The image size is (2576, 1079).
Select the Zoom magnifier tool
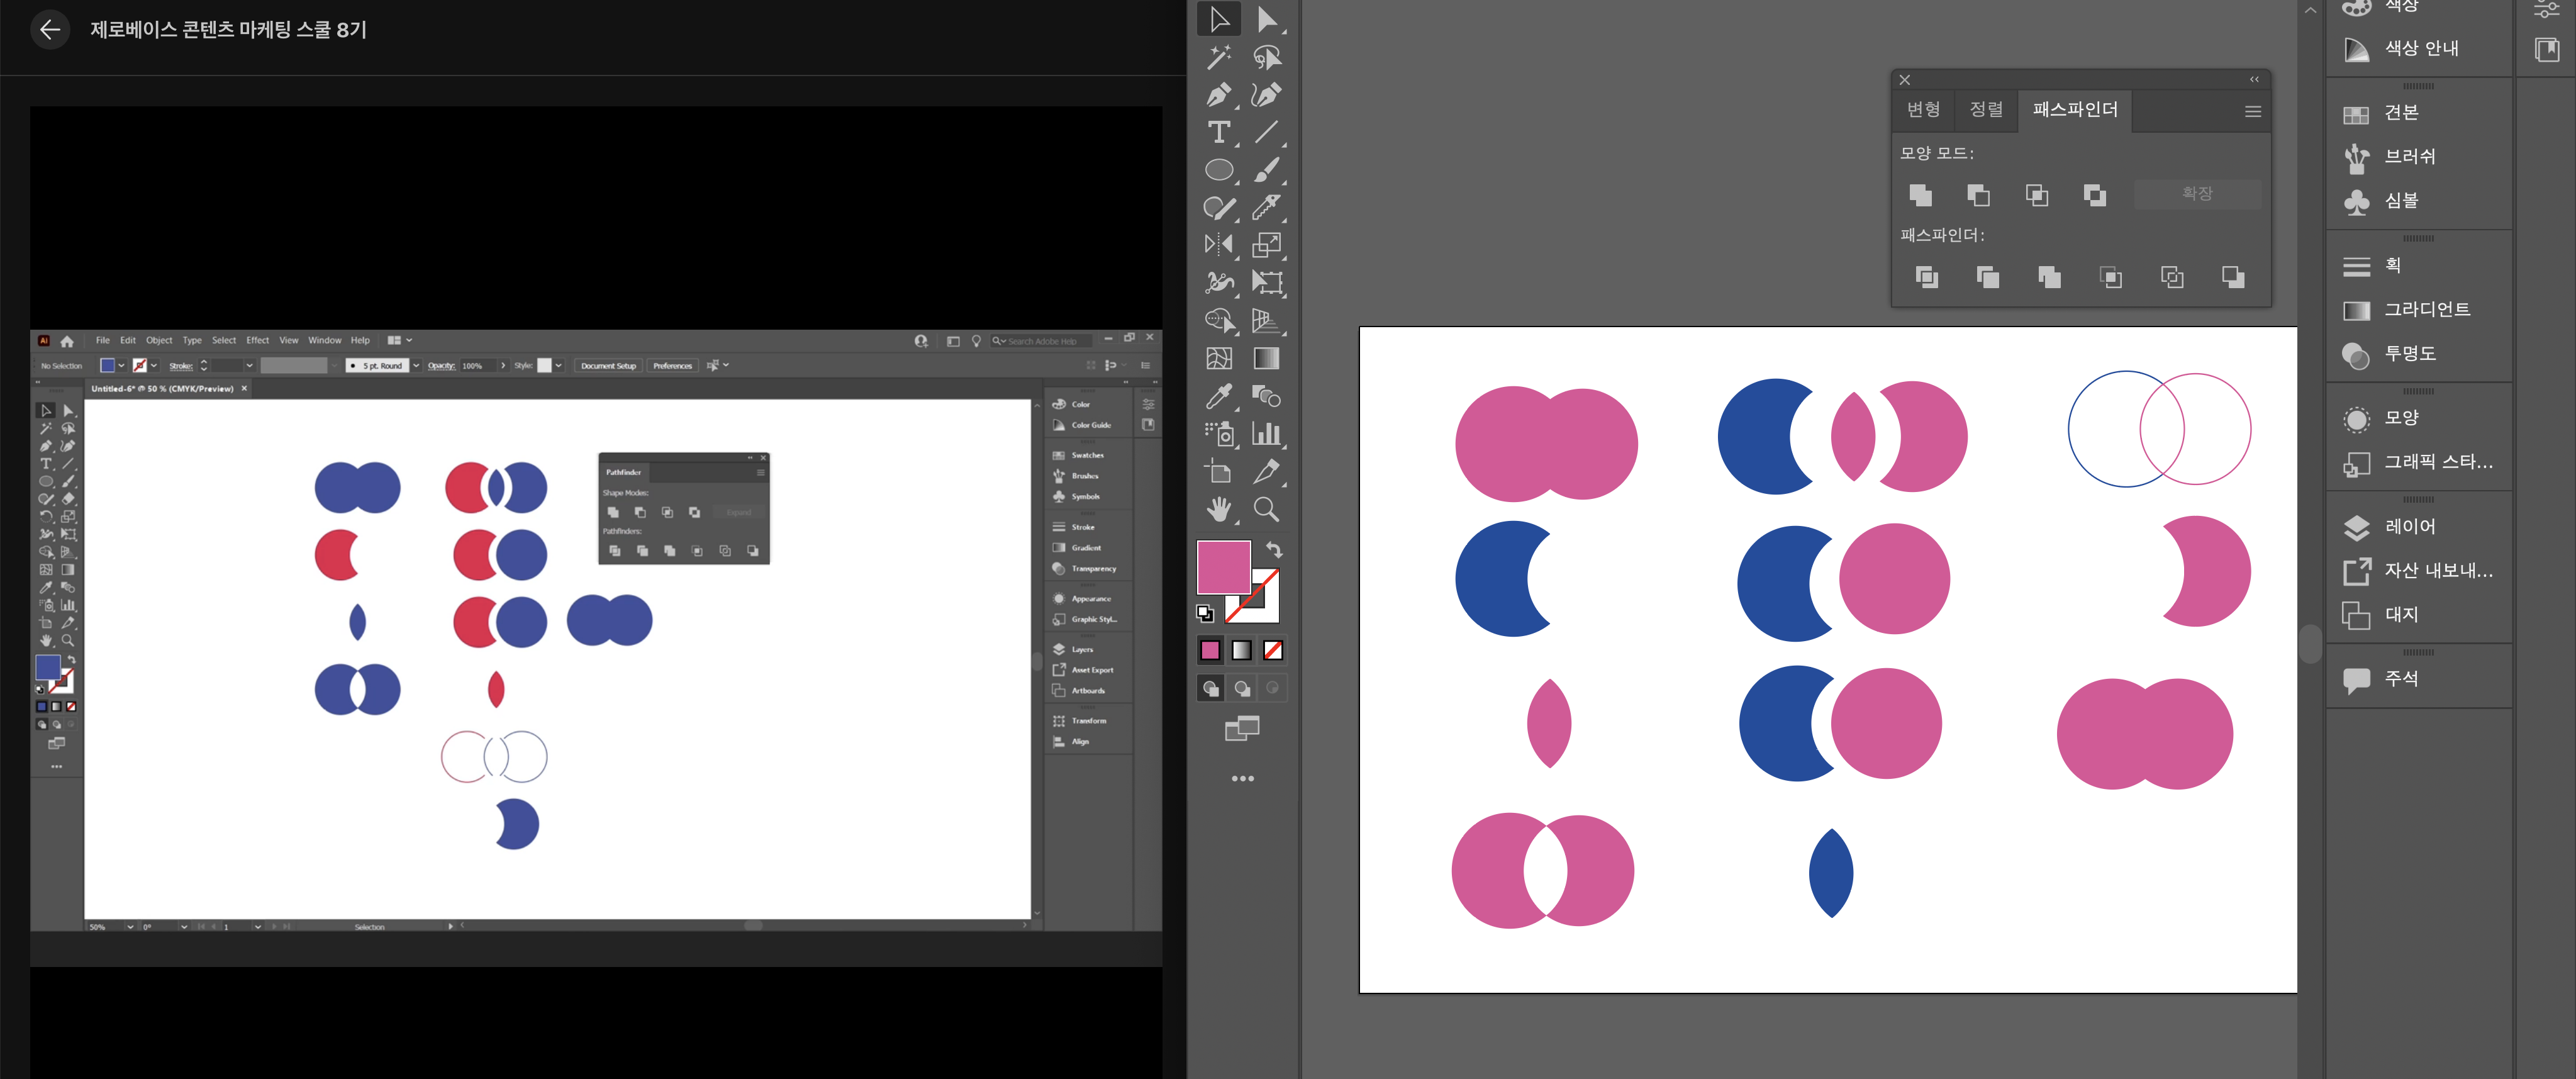click(1266, 509)
